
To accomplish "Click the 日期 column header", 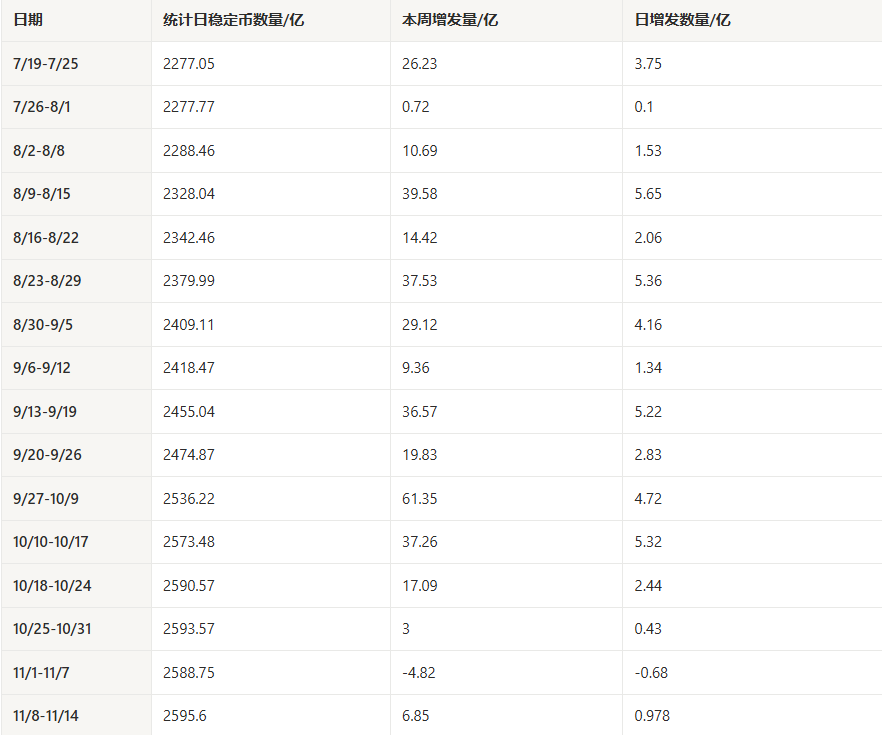I will point(29,20).
